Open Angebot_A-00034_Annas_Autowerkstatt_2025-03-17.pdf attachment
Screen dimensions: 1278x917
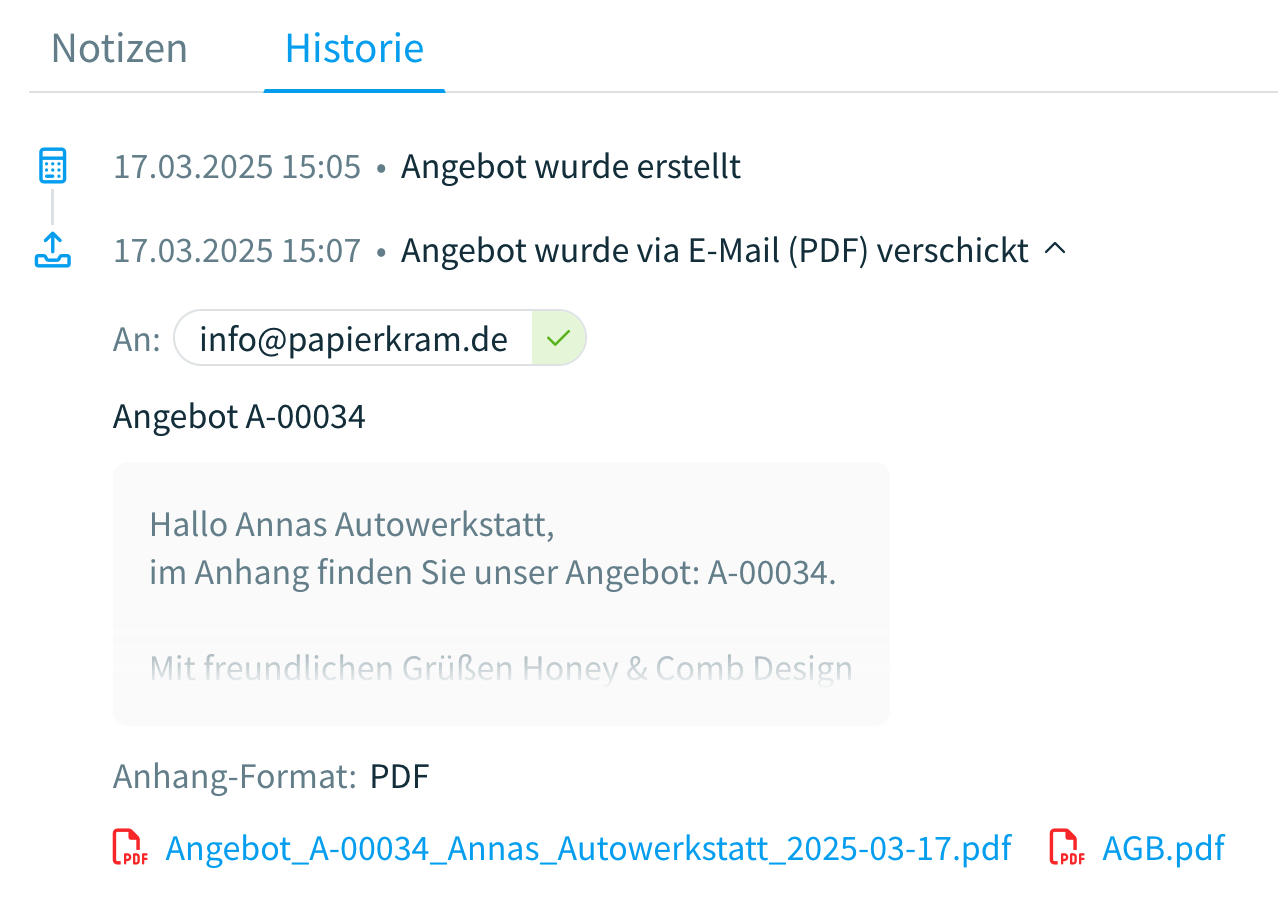(x=588, y=848)
